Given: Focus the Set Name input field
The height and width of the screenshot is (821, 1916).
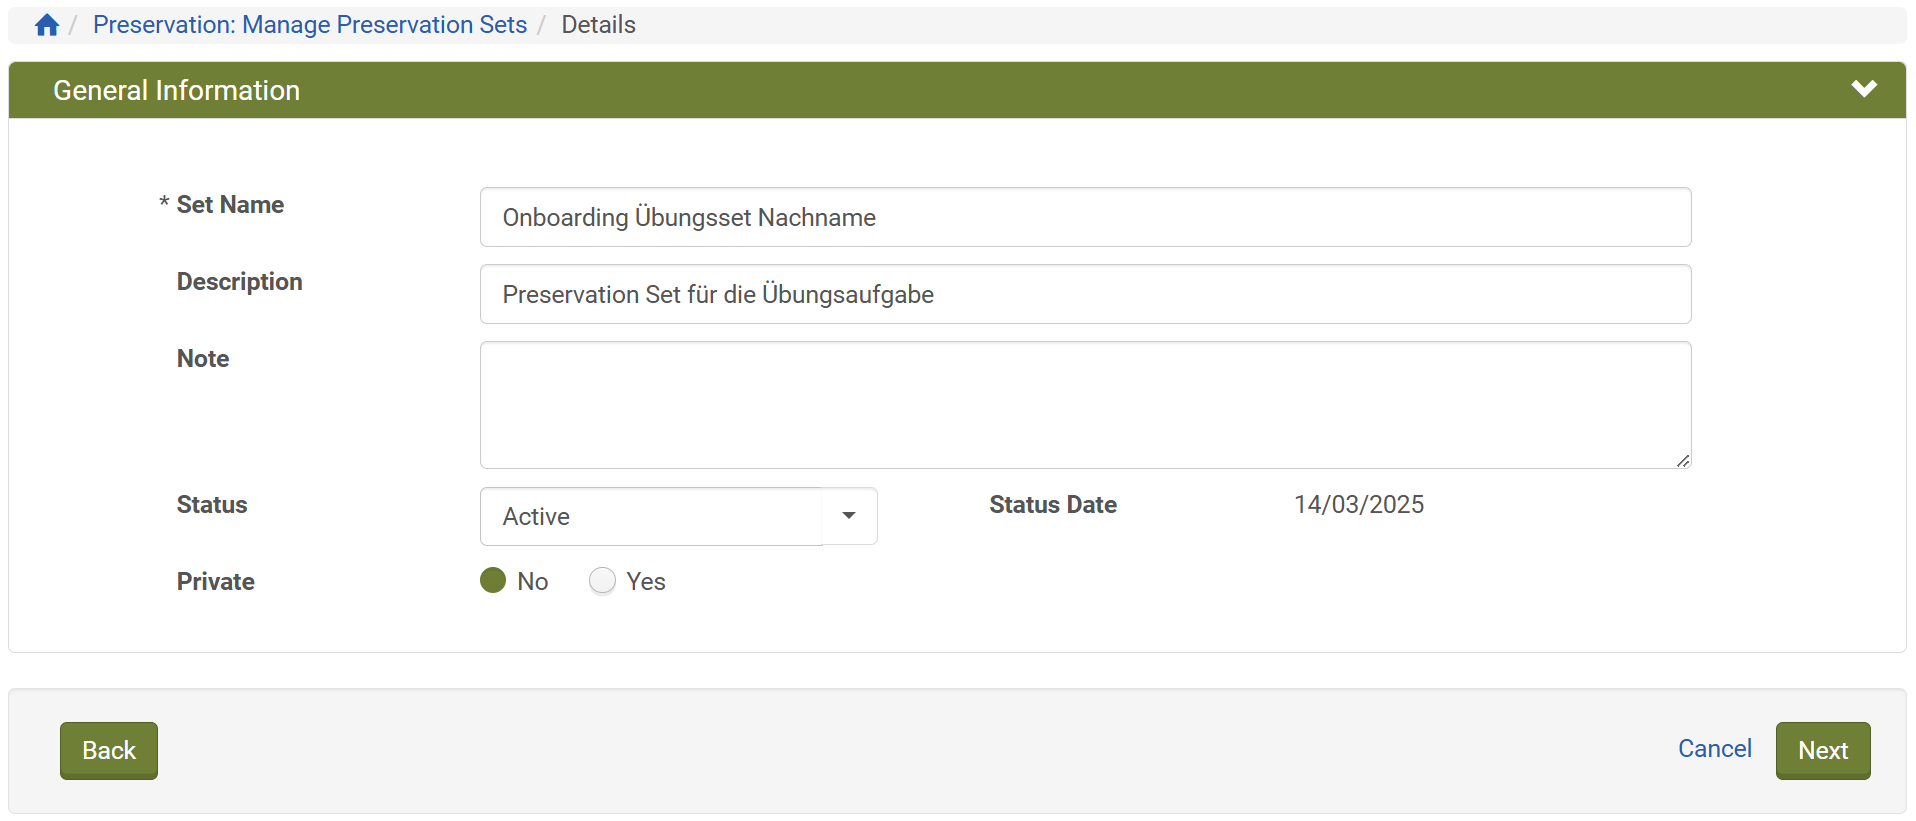Looking at the screenshot, I should point(1085,217).
